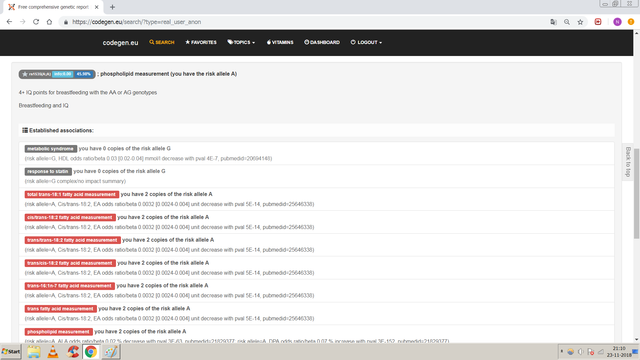
Task: Click the red phospholipid measurement tag
Action: coord(58,331)
